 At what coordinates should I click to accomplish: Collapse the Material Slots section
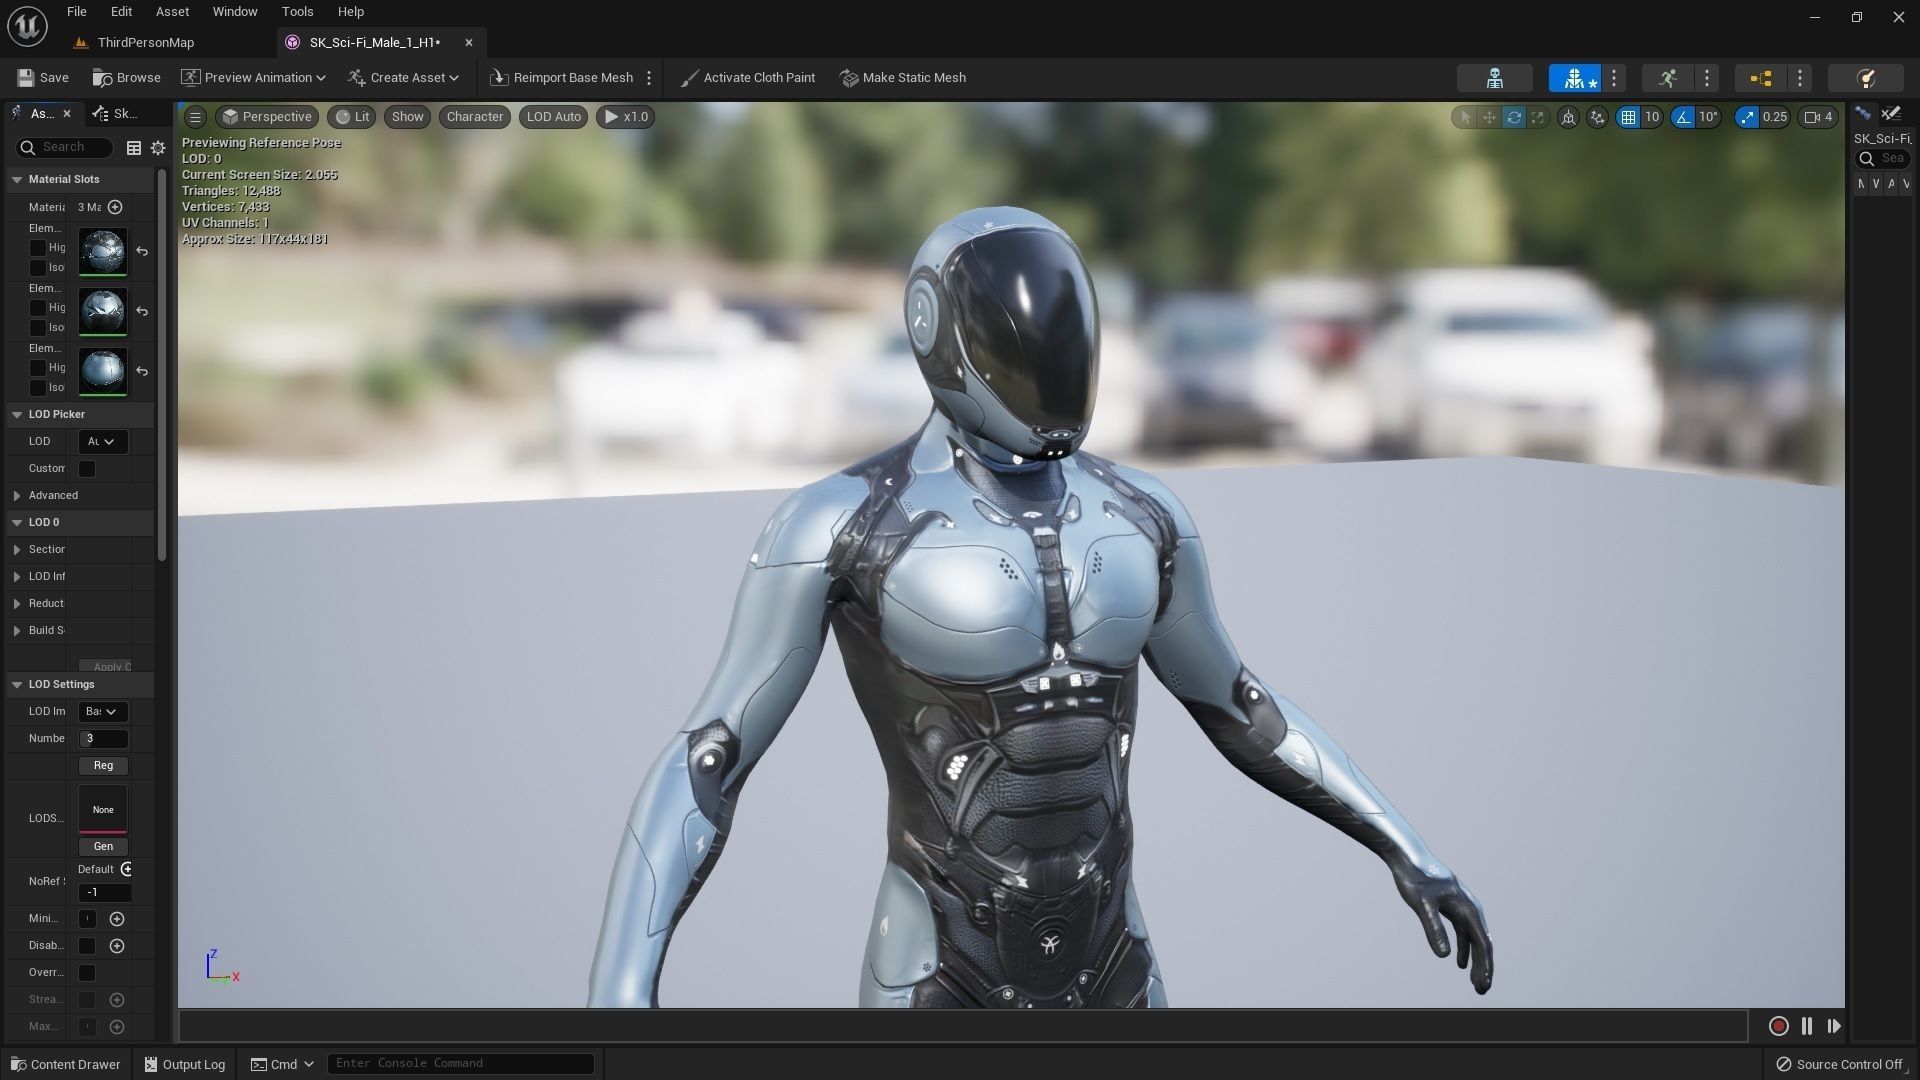click(x=17, y=180)
